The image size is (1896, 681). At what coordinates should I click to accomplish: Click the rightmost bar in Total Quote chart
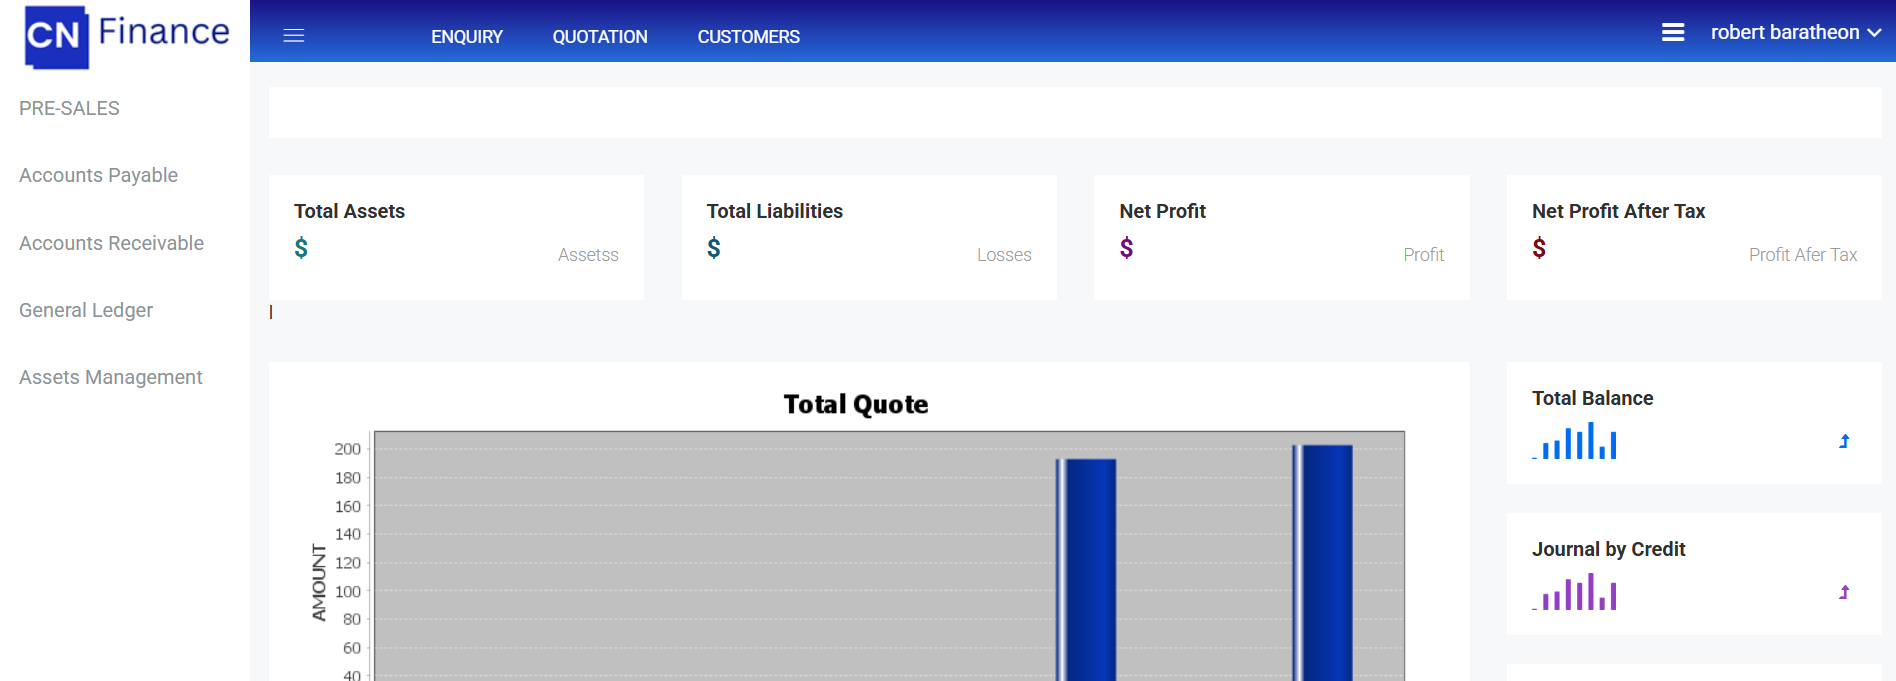[x=1326, y=560]
